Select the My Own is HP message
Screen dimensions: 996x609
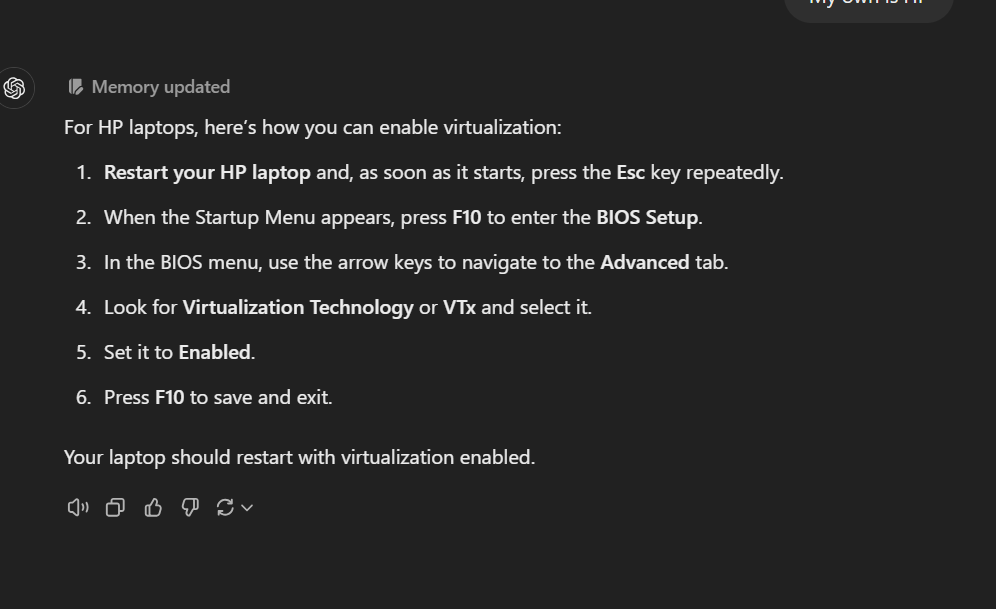[868, 8]
